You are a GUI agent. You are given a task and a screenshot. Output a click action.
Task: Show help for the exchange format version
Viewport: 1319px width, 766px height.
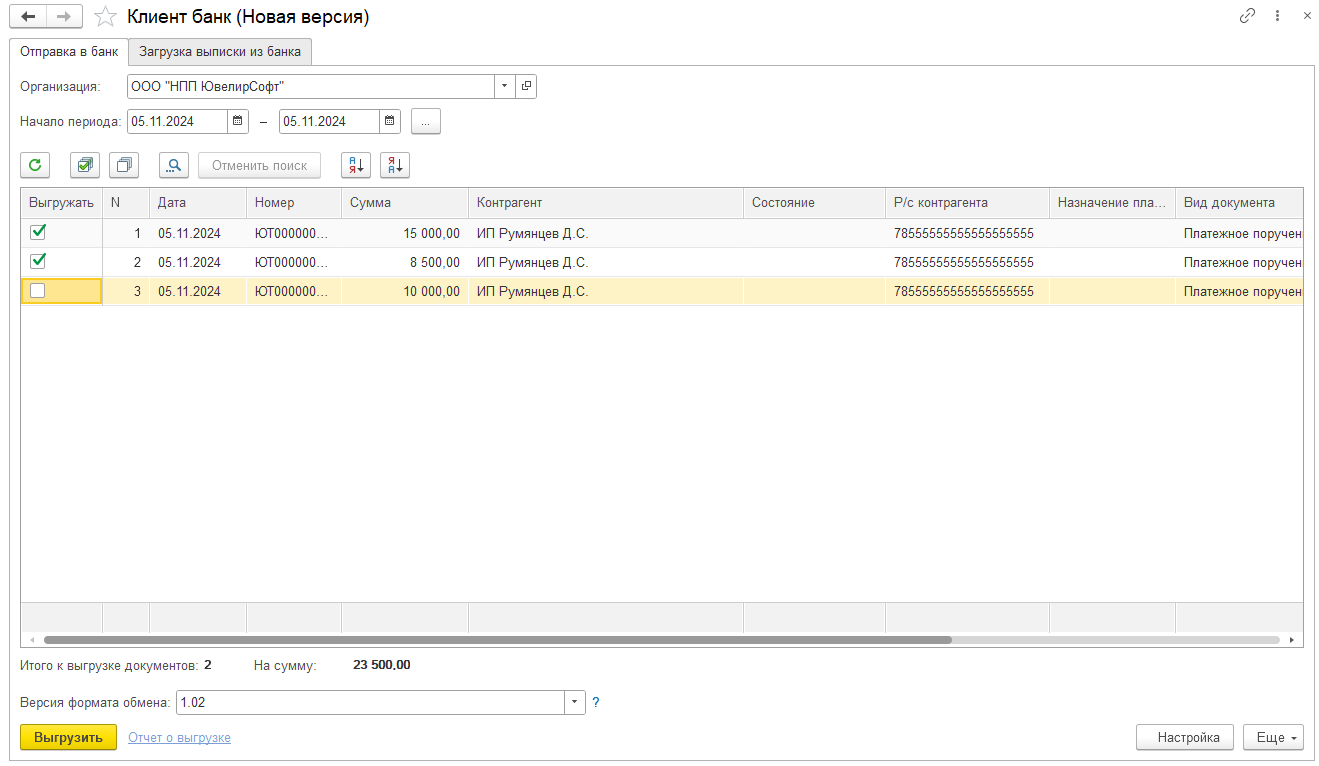click(x=596, y=702)
